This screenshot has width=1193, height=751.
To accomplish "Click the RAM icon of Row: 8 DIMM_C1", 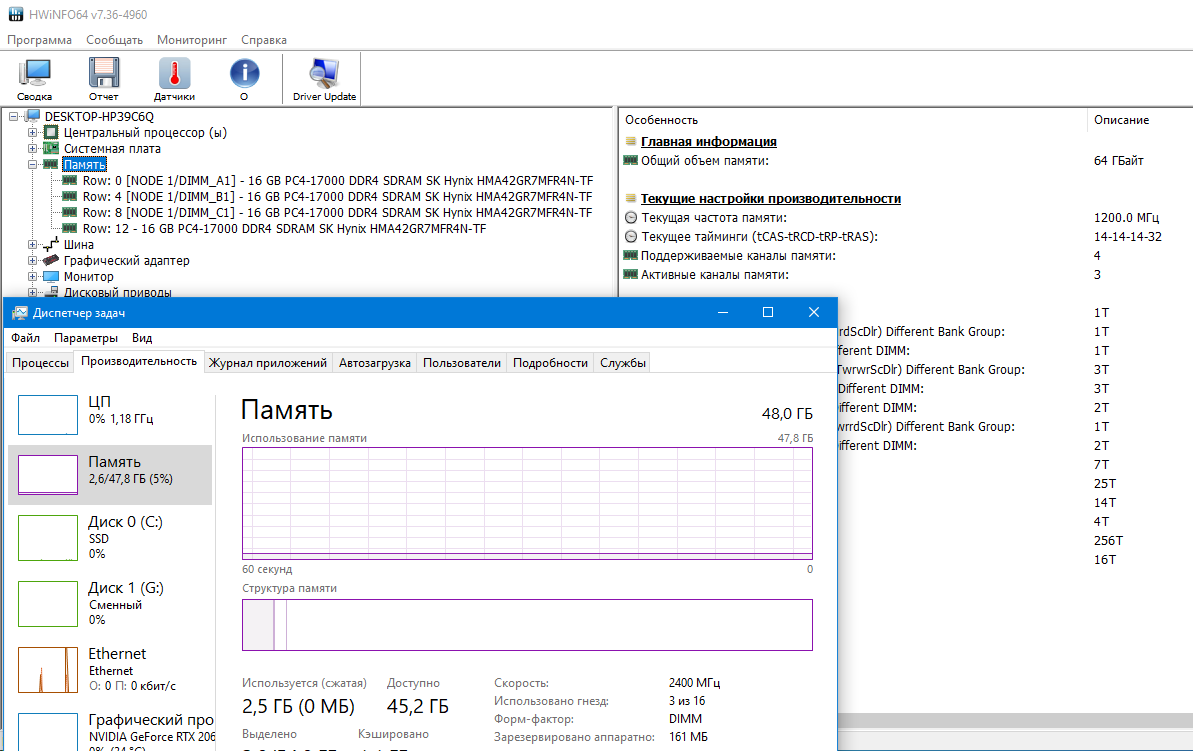I will (x=69, y=212).
